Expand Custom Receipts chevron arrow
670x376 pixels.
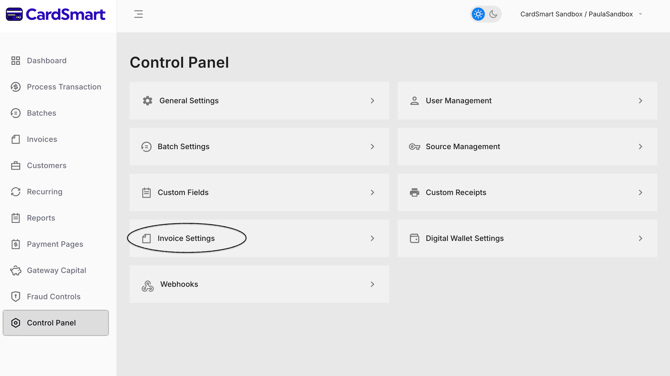pyautogui.click(x=640, y=193)
